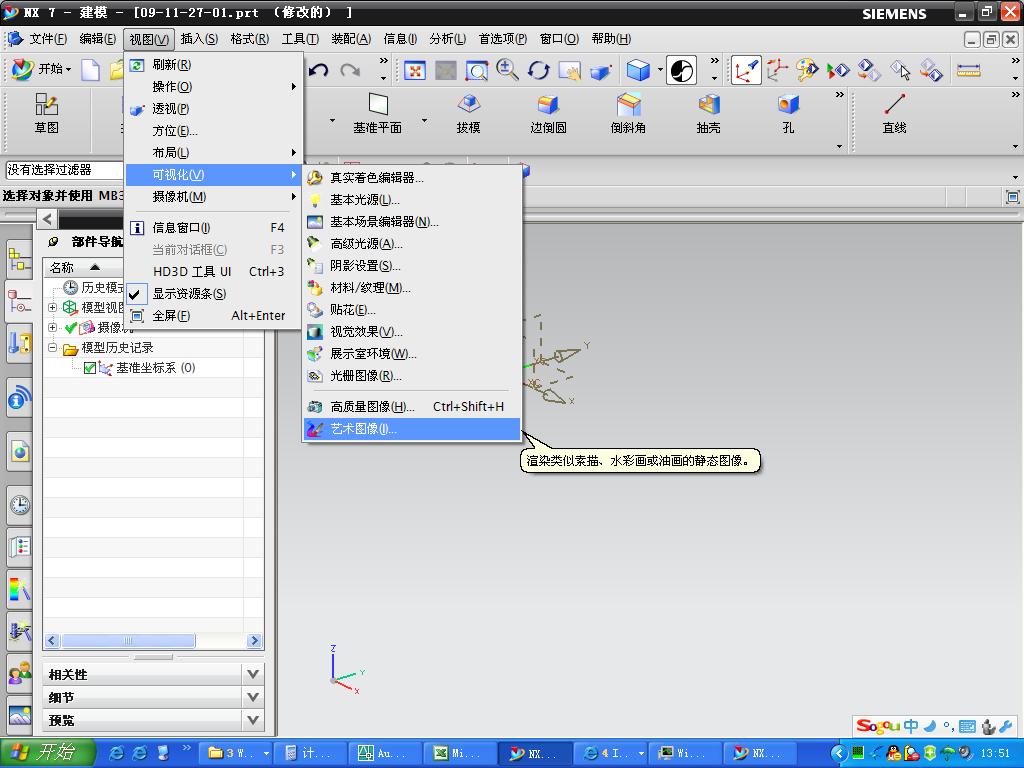The height and width of the screenshot is (768, 1024).
Task: Click the shaded cube rendering style icon
Action: (x=638, y=70)
